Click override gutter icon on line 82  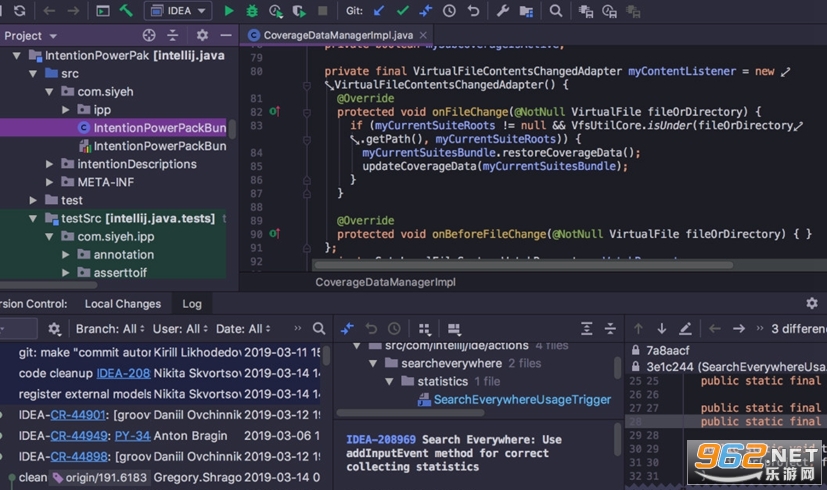coord(274,111)
